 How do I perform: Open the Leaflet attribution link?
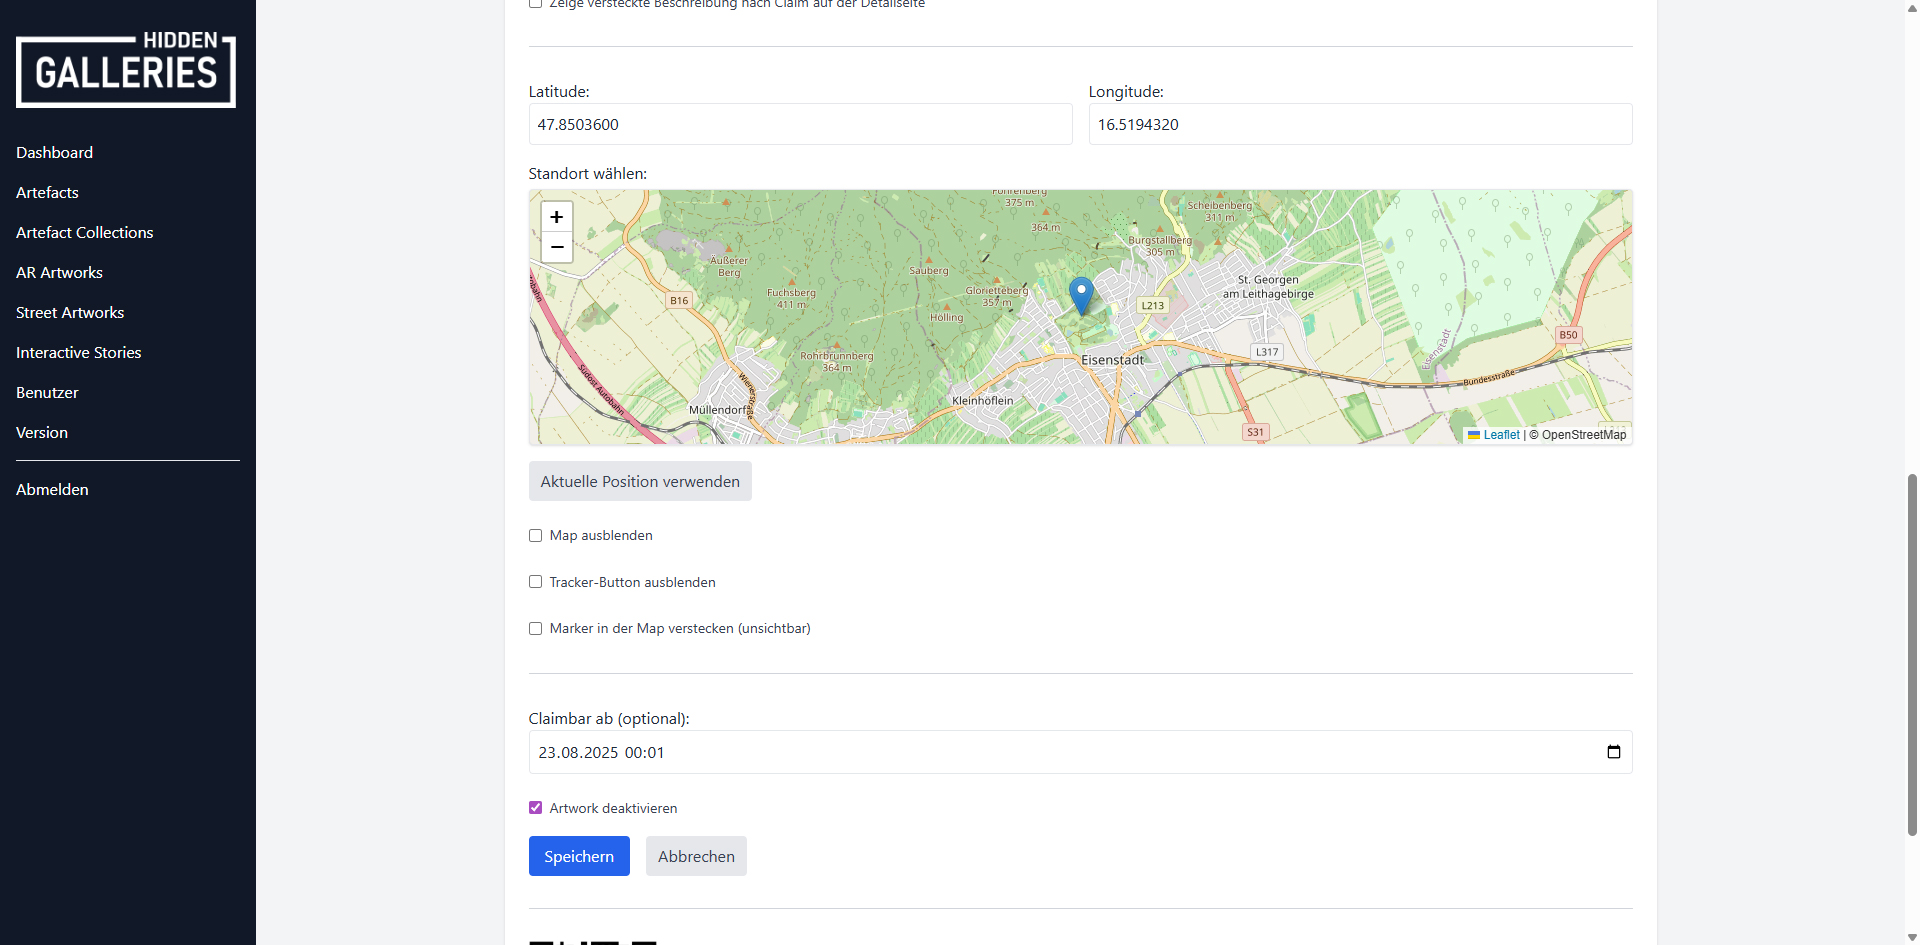click(x=1501, y=435)
